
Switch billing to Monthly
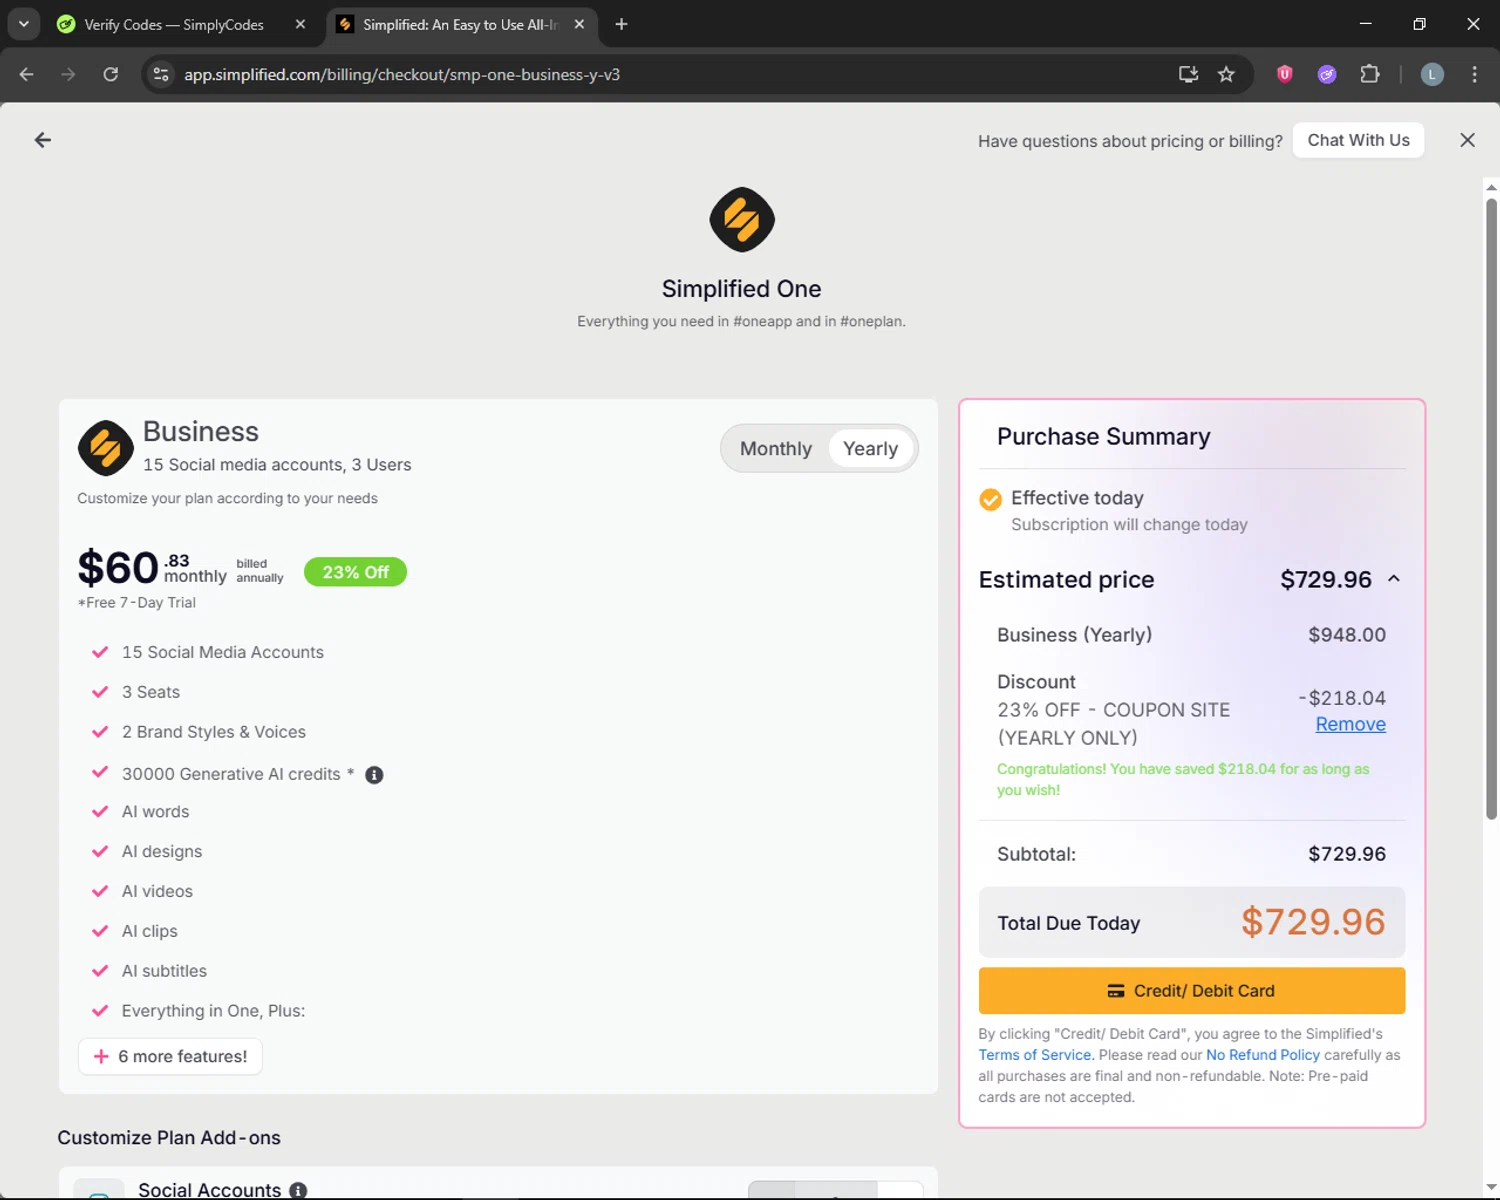point(776,449)
